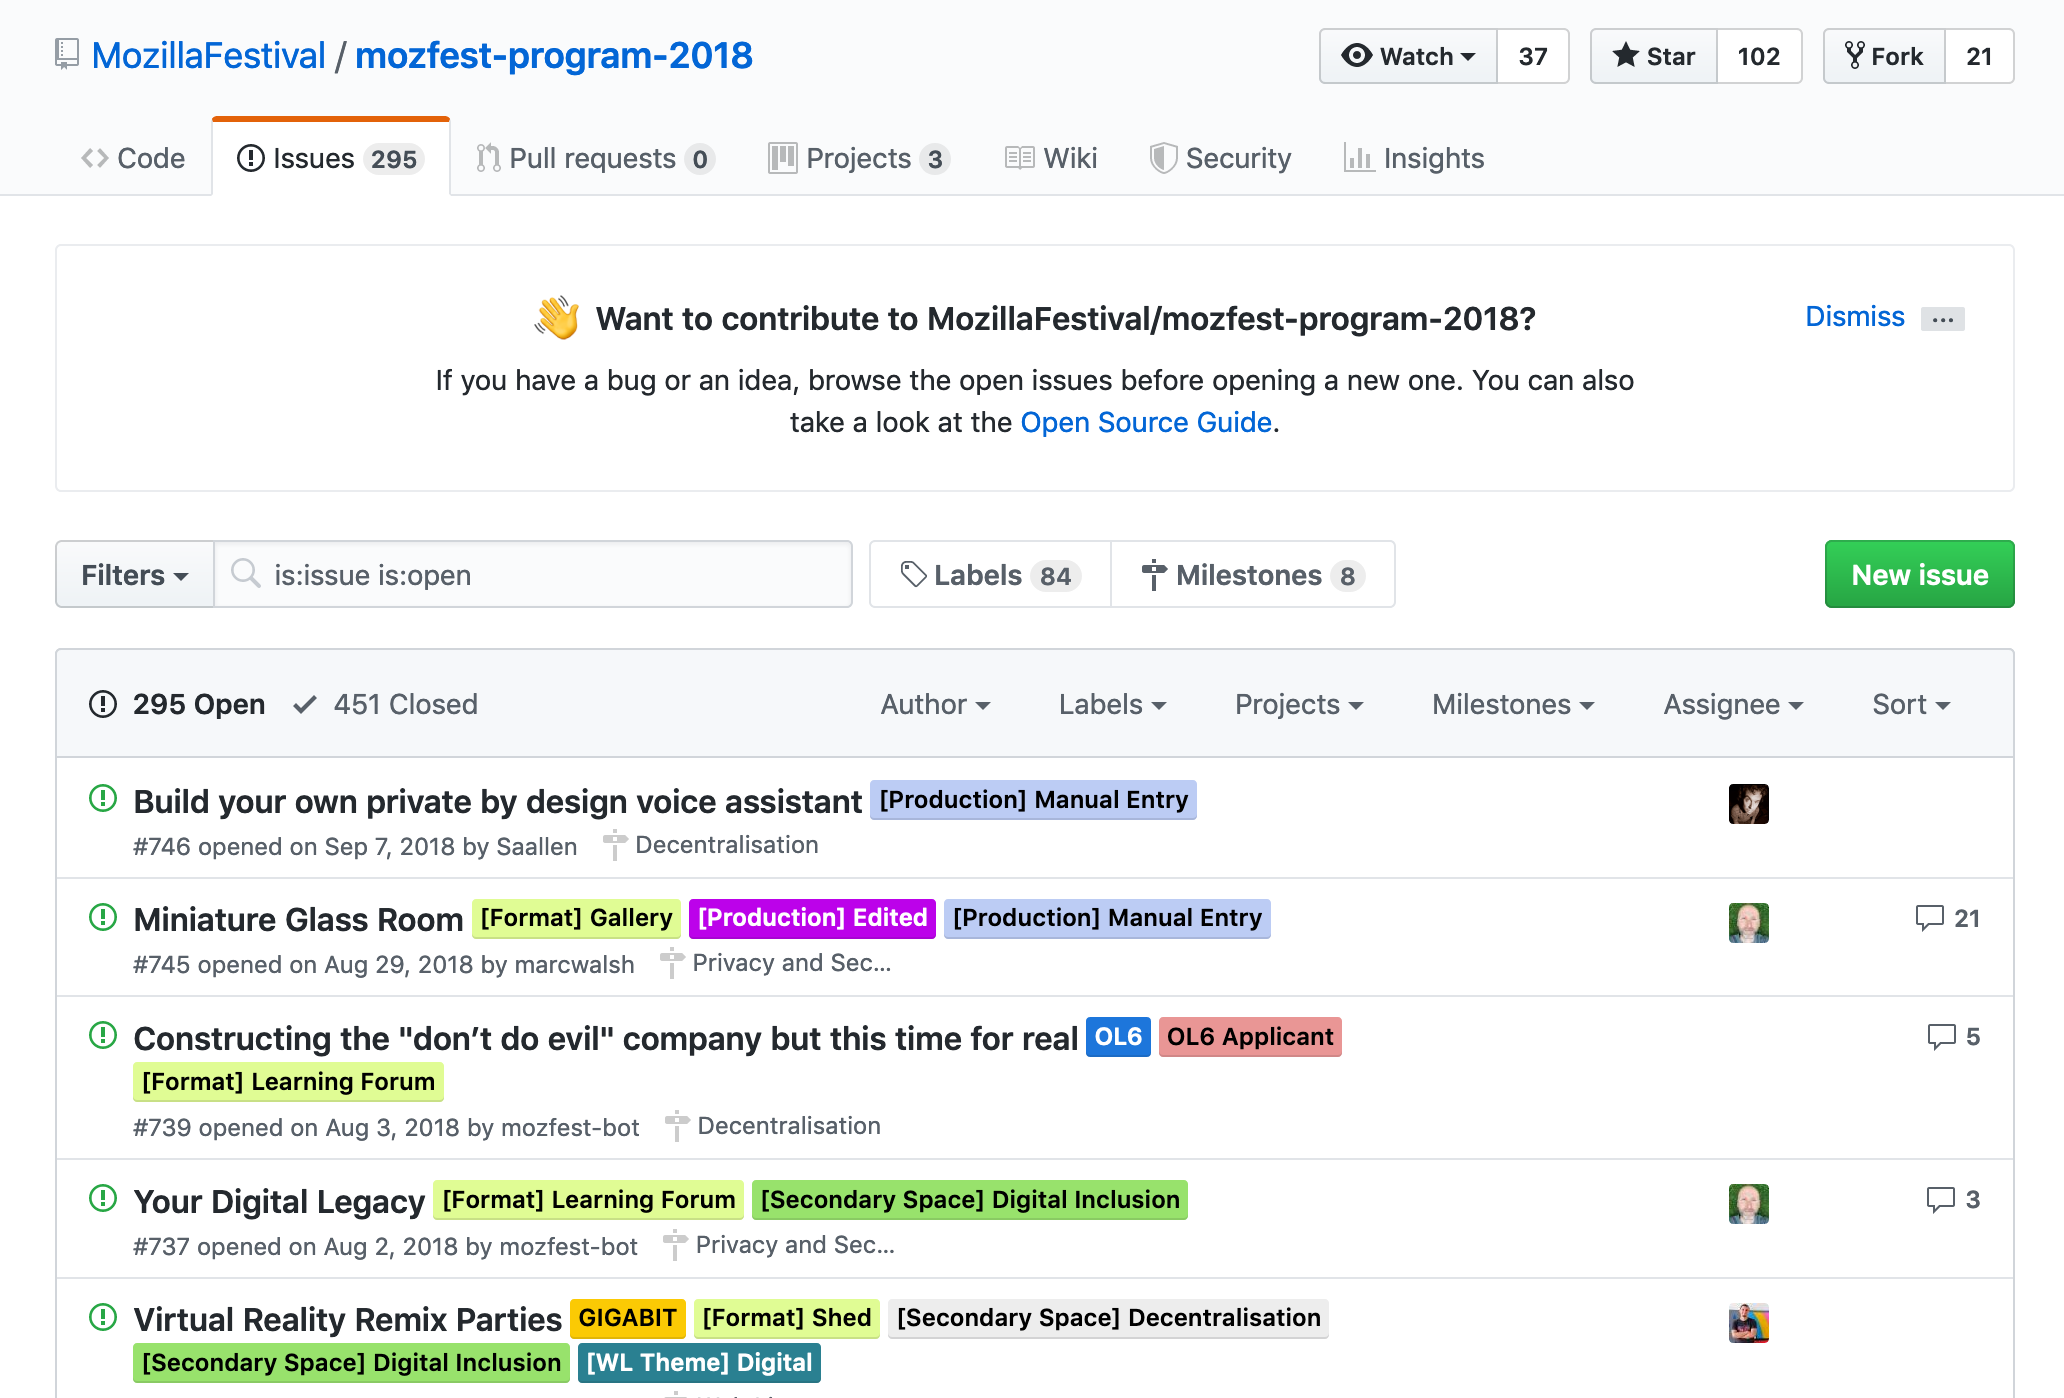Image resolution: width=2064 pixels, height=1398 pixels.
Task: View the 102 stargazers count
Action: tap(1759, 56)
